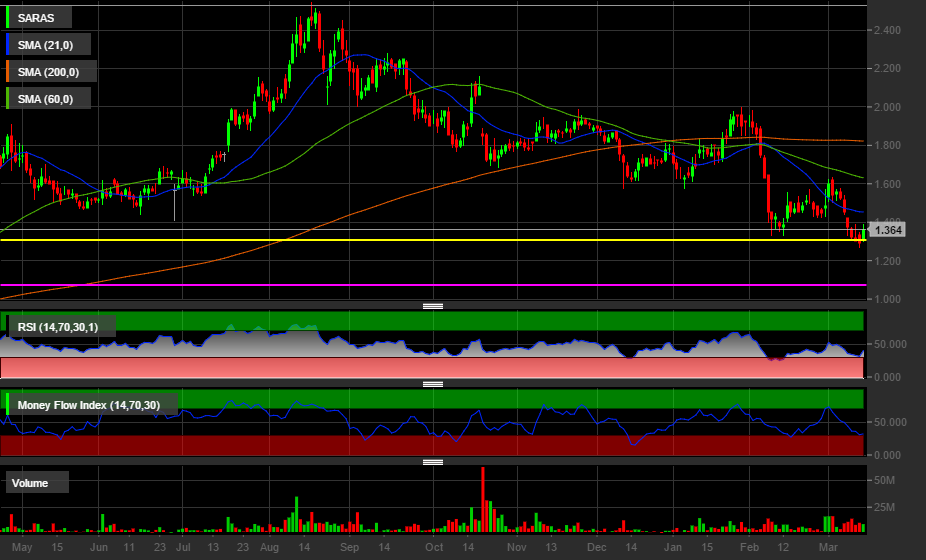Click the splitter handle above Money Flow panel
The height and width of the screenshot is (560, 926).
pyautogui.click(x=432, y=384)
